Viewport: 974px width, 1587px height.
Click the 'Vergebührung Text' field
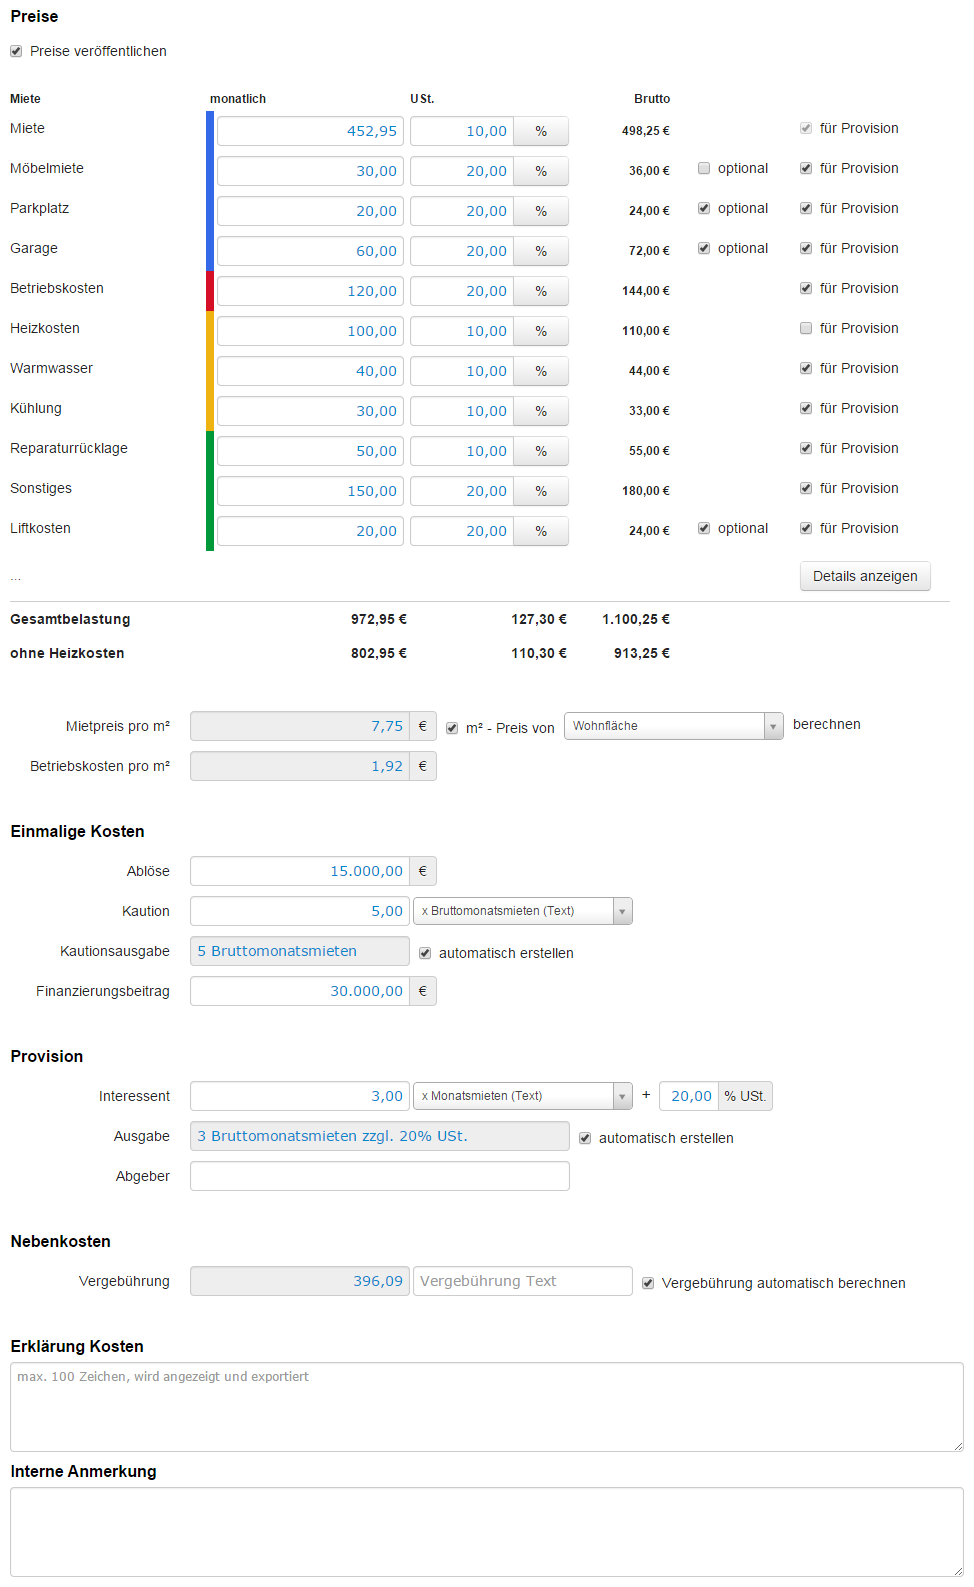pyautogui.click(x=523, y=1281)
